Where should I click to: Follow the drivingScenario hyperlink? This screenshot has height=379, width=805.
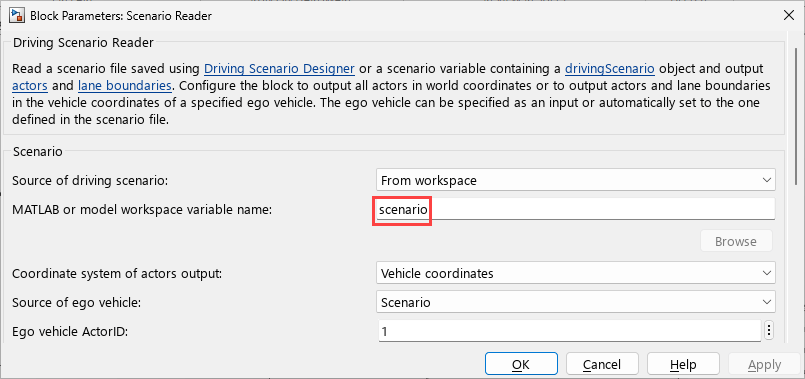[609, 68]
